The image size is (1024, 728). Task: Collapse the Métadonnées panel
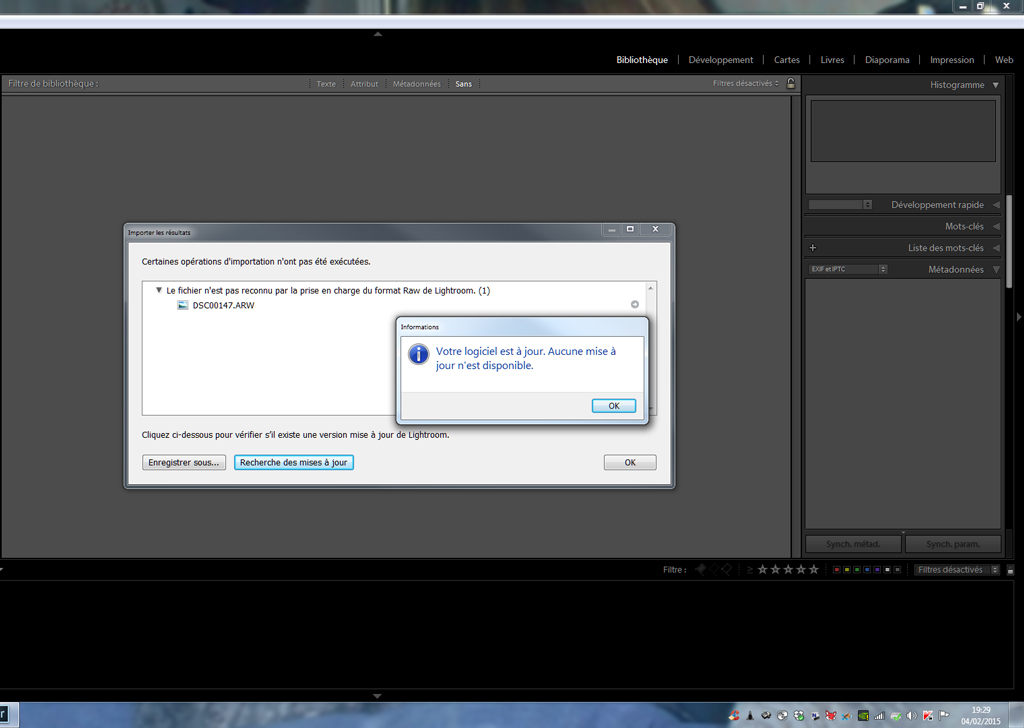[996, 269]
